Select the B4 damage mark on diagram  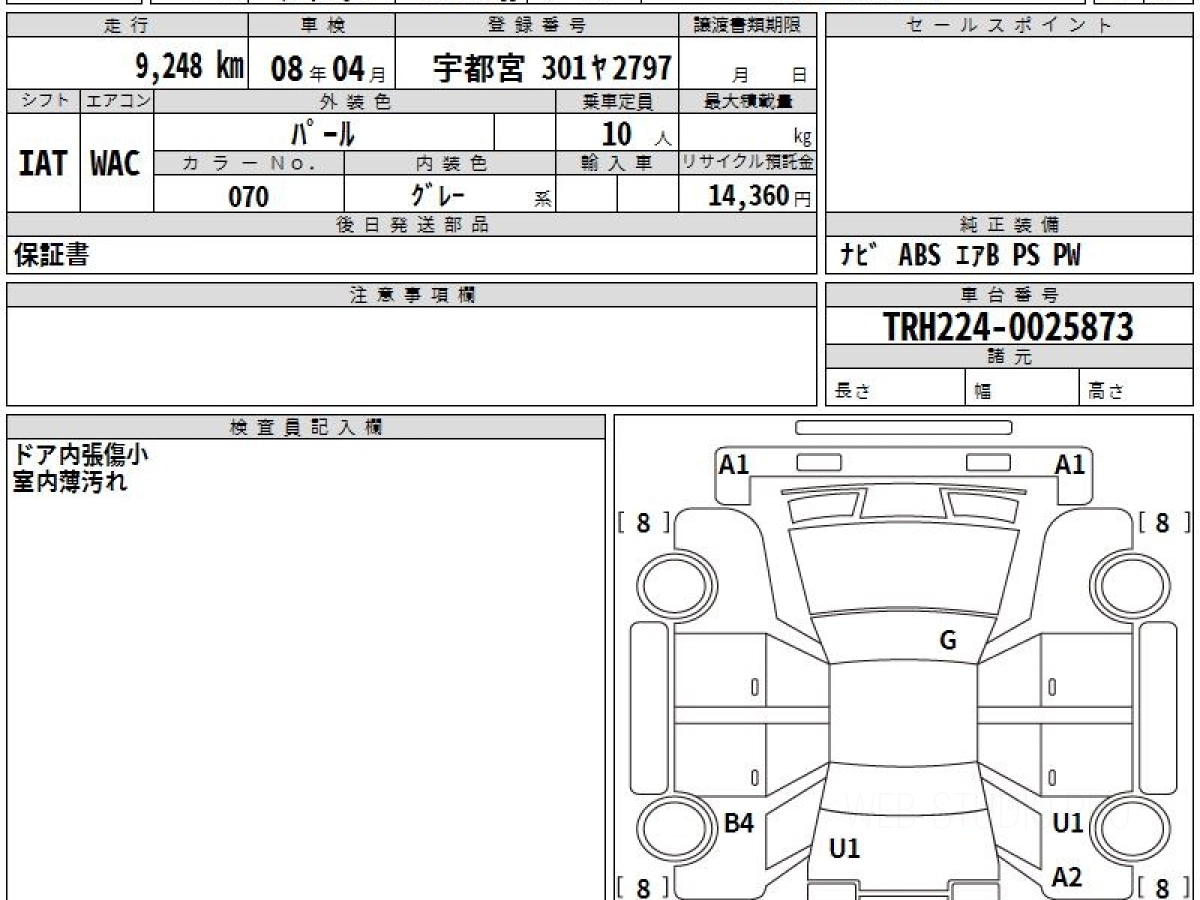[x=738, y=823]
